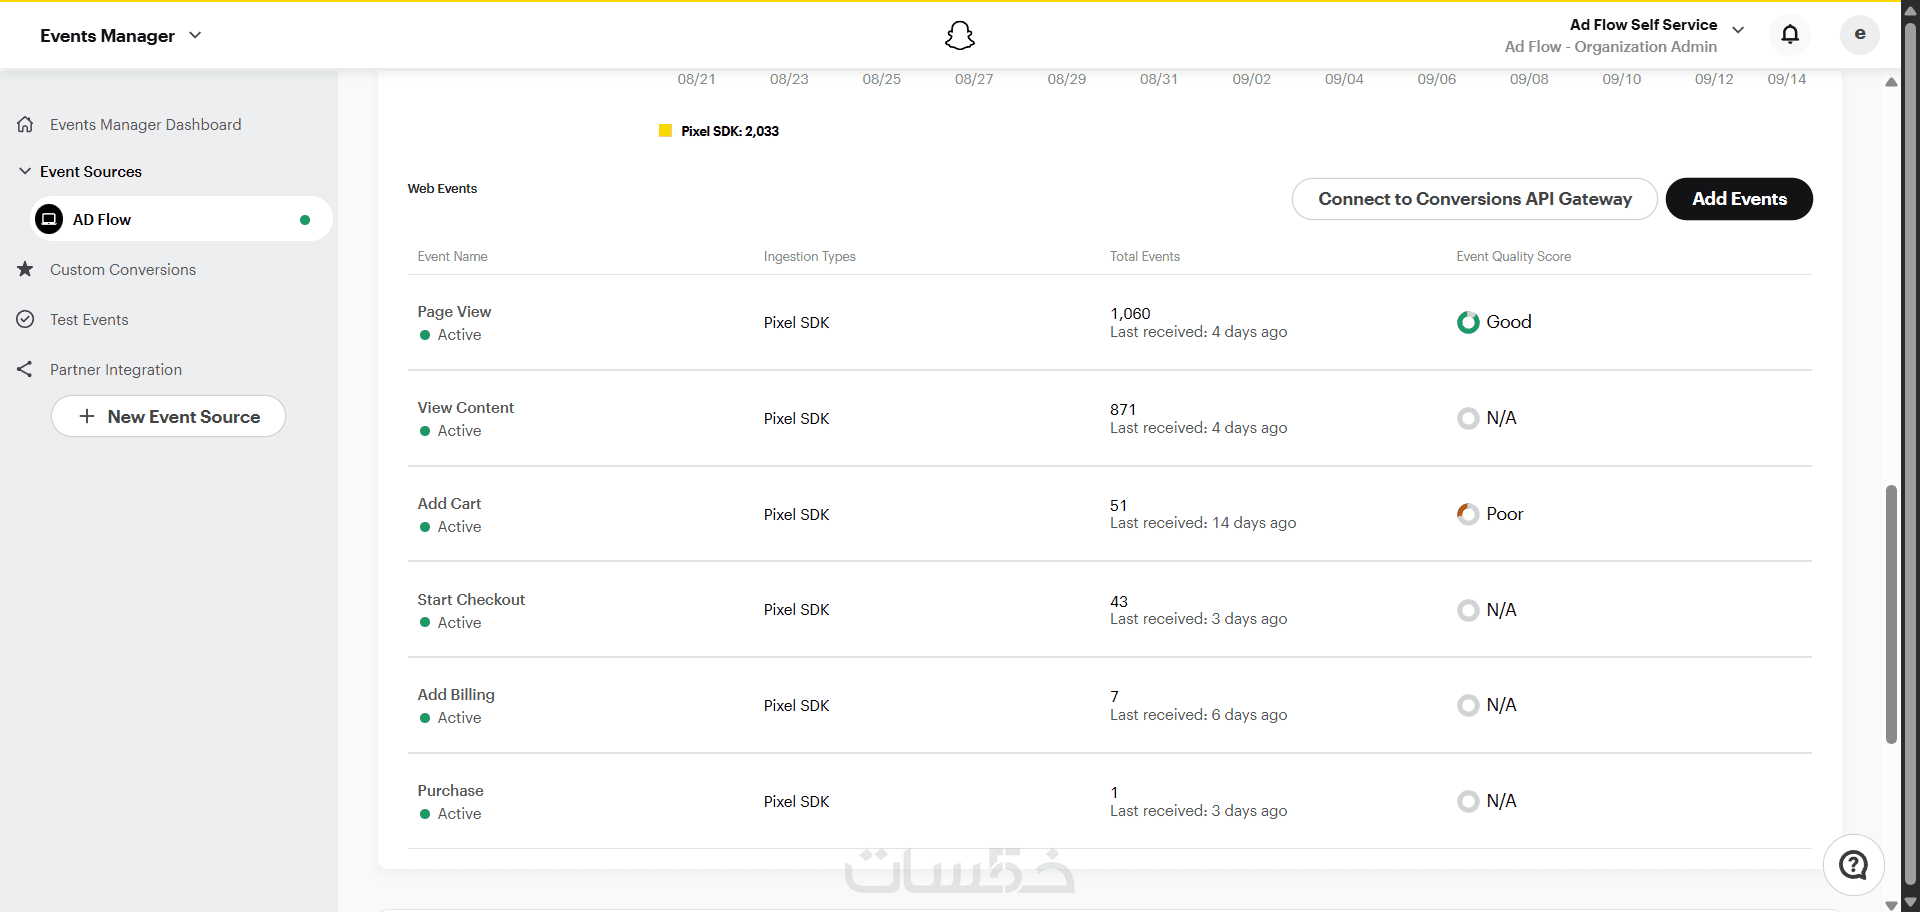Image resolution: width=1920 pixels, height=912 pixels.
Task: Click the Poor quality score ring icon
Action: (x=1468, y=514)
